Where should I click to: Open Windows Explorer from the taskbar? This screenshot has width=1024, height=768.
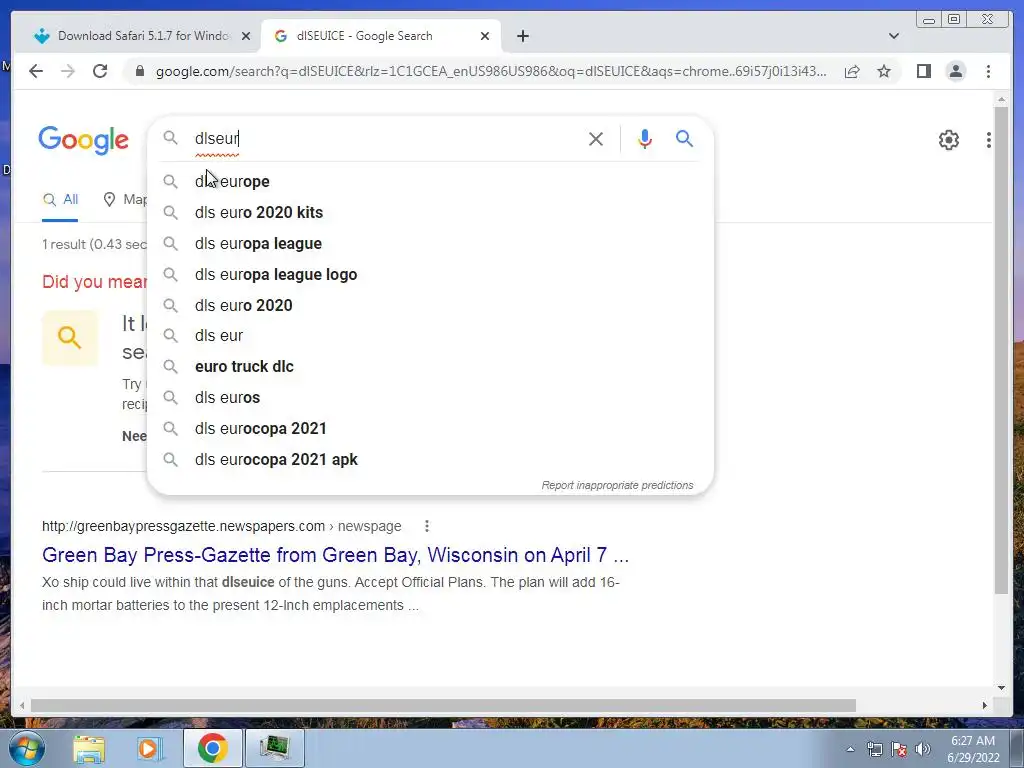[89, 748]
